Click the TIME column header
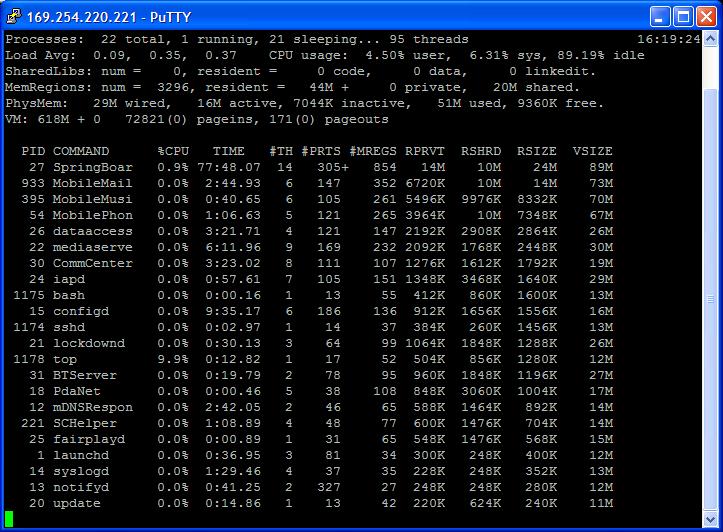723x532 pixels. click(x=229, y=151)
